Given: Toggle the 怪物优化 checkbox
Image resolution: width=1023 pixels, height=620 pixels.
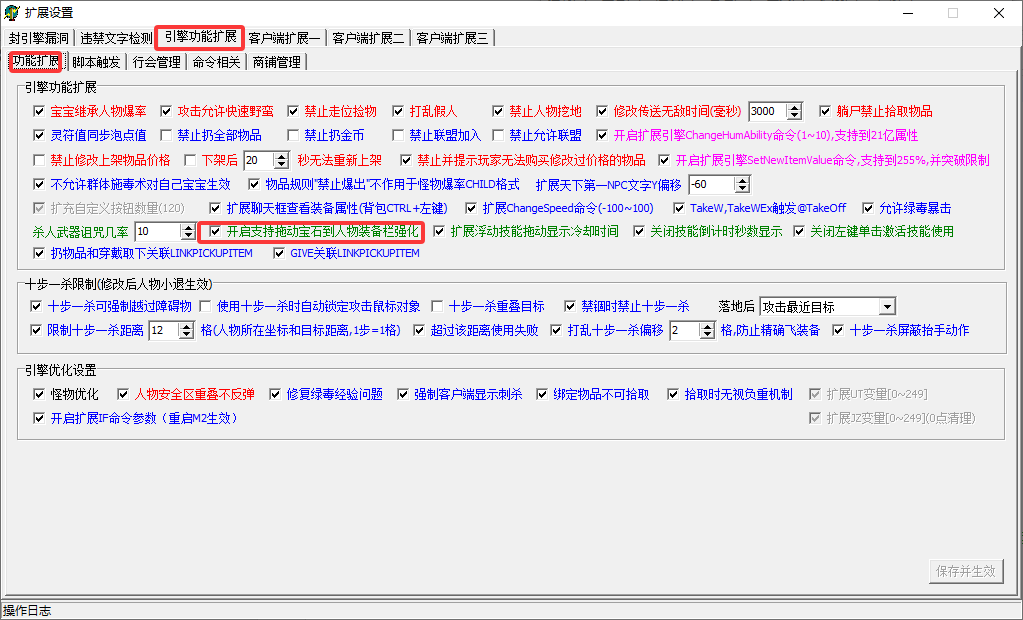Looking at the screenshot, I should [x=39, y=394].
